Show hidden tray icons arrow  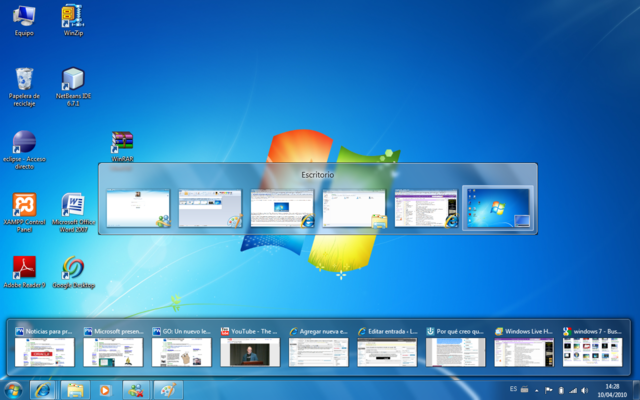[537, 391]
